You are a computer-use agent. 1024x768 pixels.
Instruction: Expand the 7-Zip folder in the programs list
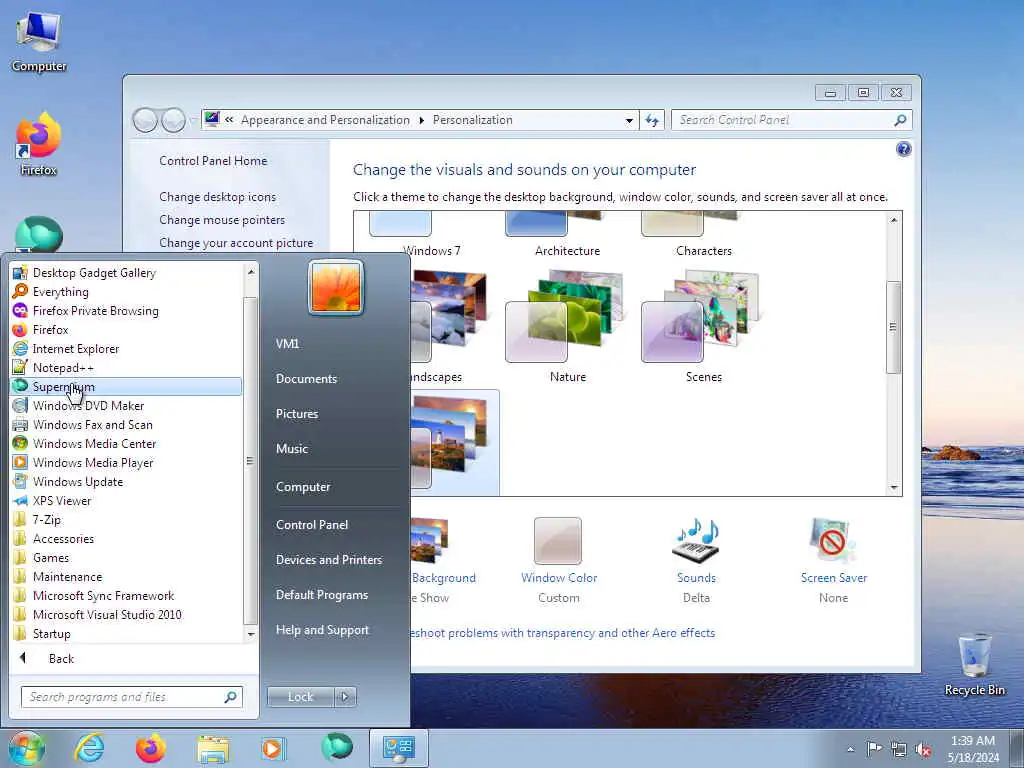pos(125,520)
